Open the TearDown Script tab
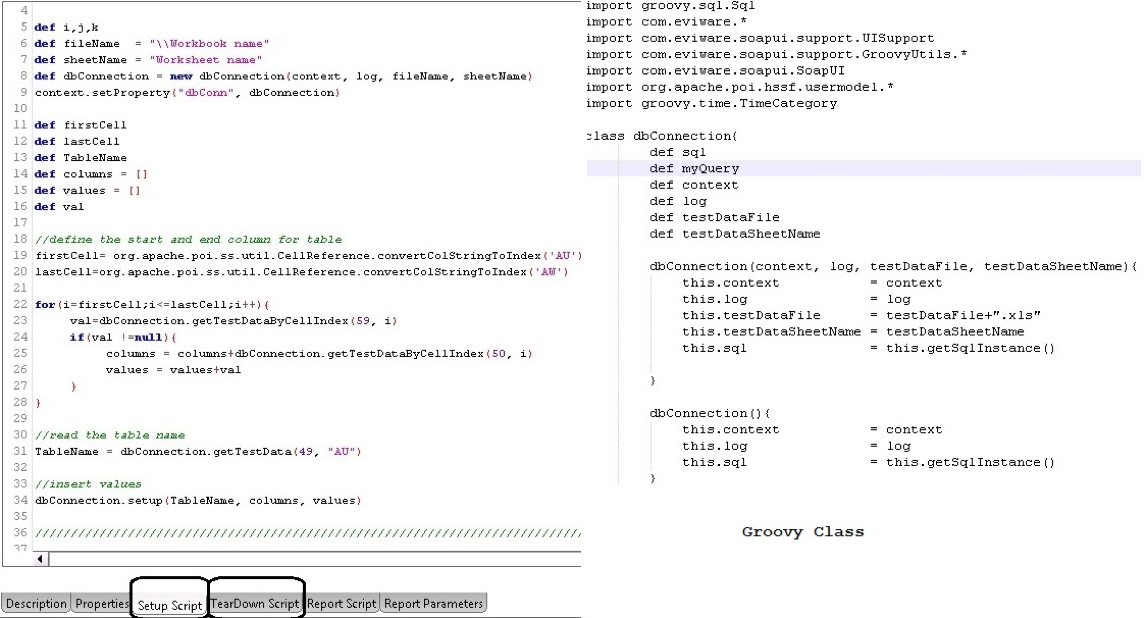This screenshot has height=618, width=1145. 255,604
